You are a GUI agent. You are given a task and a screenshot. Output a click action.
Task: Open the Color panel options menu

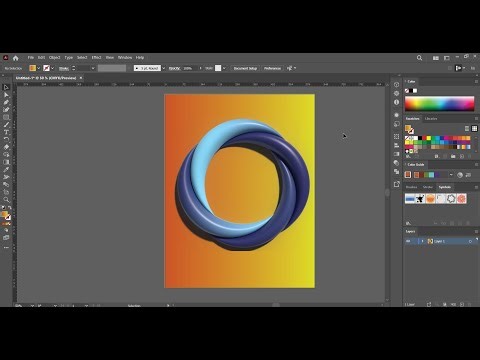click(x=476, y=81)
